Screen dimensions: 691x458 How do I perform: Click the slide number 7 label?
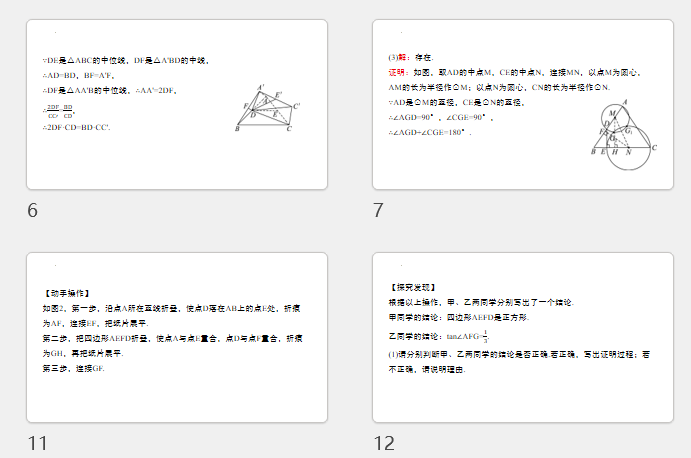coord(378,211)
